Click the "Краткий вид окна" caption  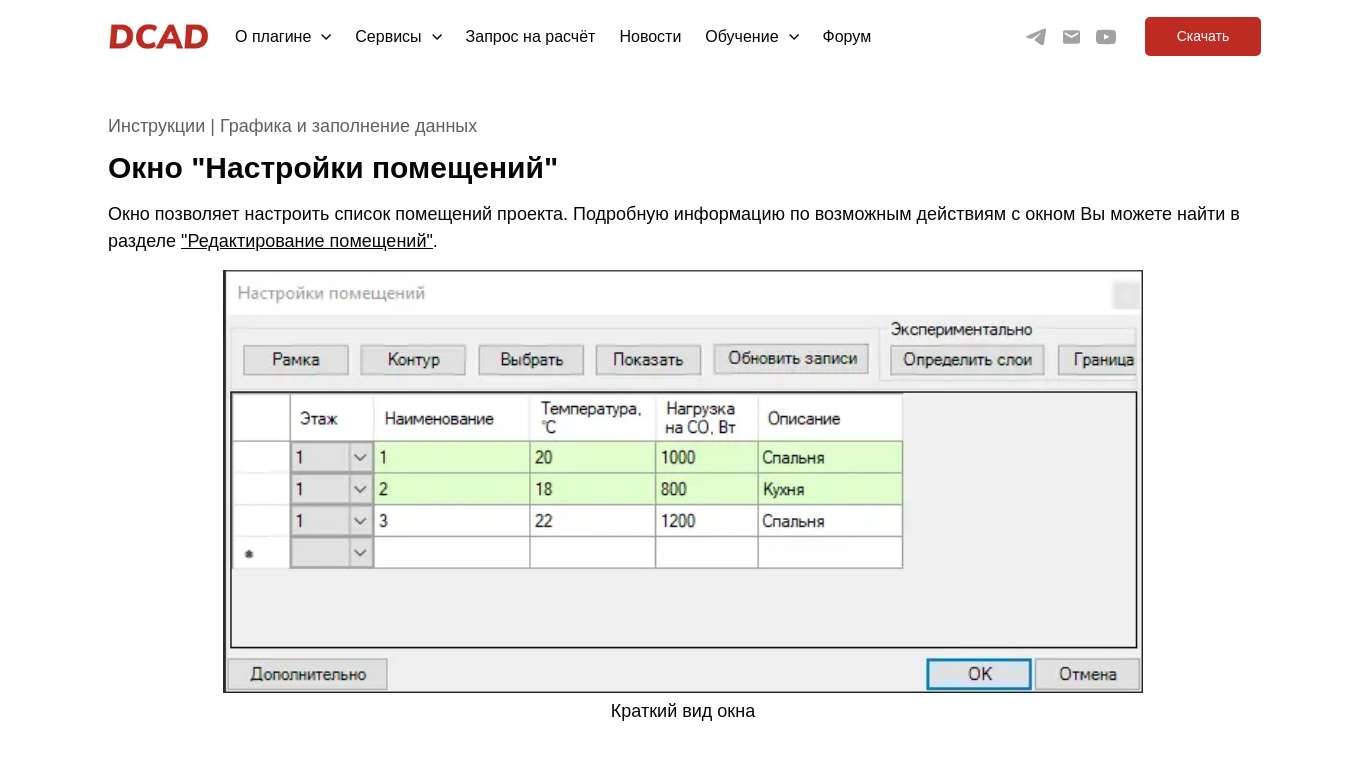pos(683,711)
